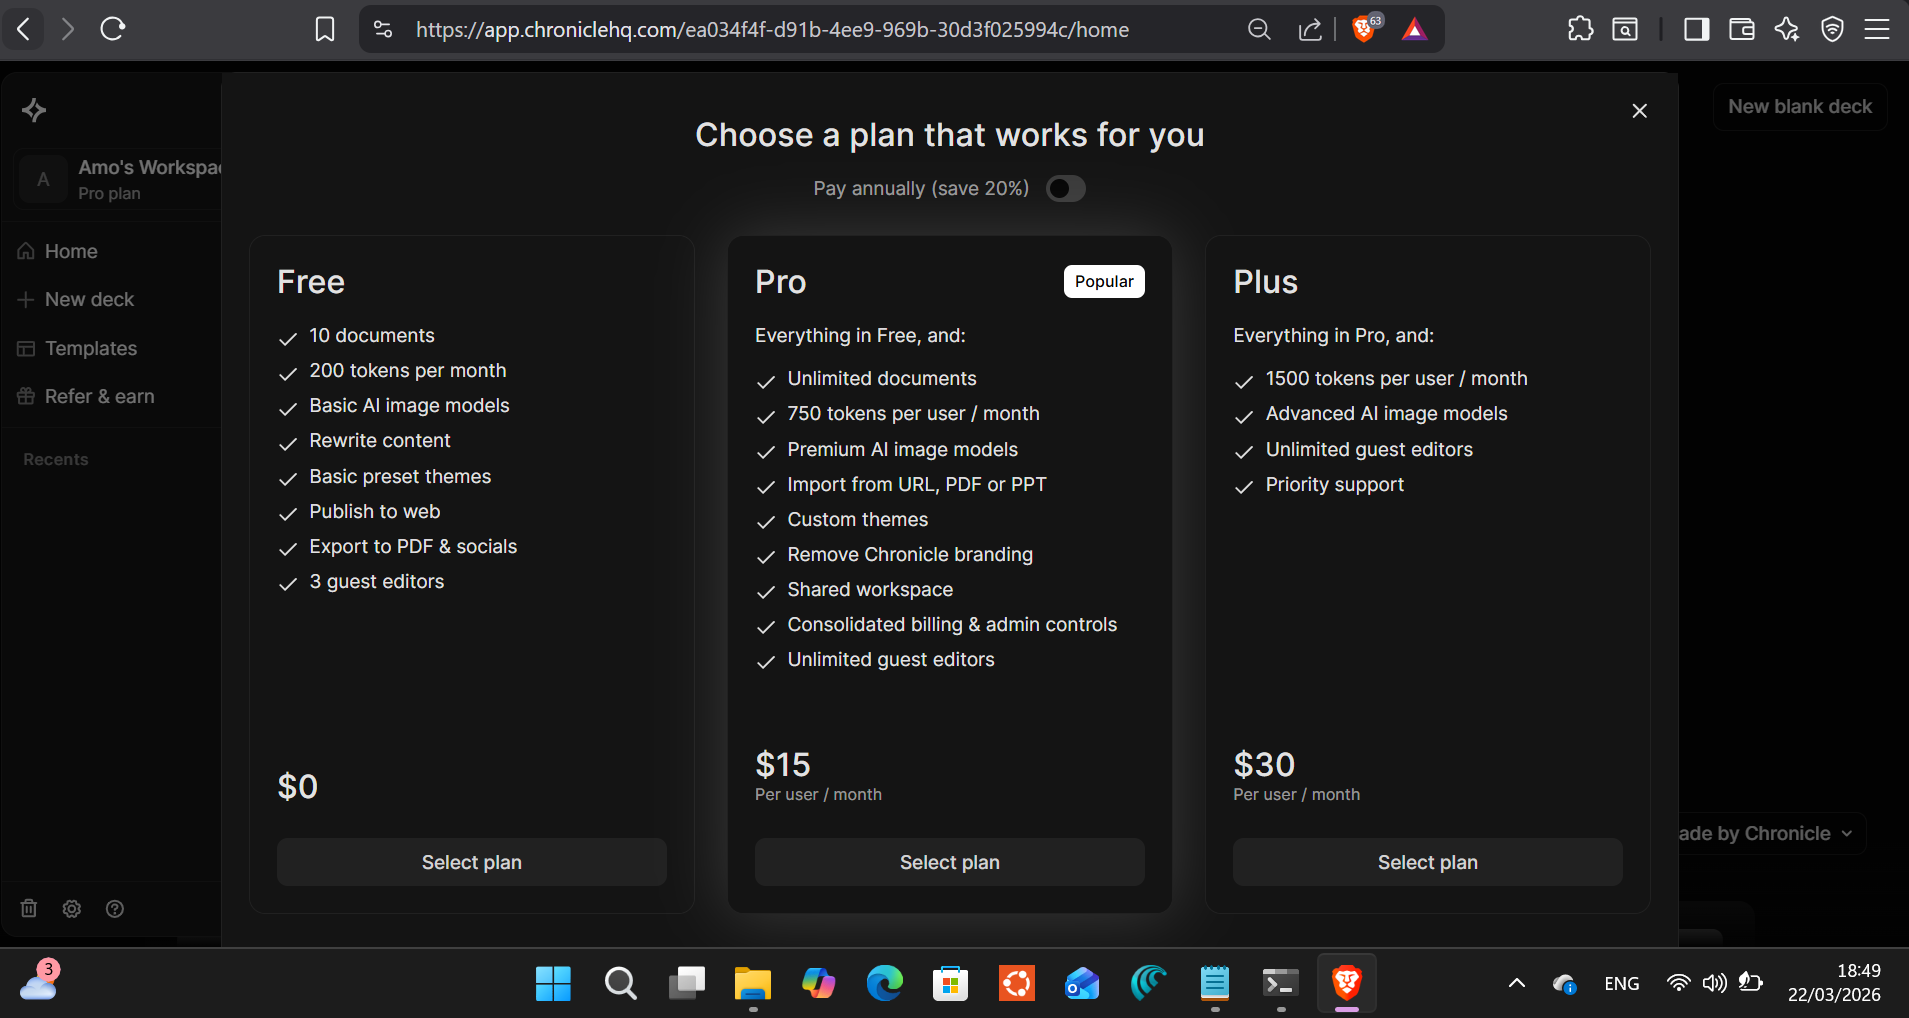
Task: Open Microsoft Edge from taskbar
Action: click(x=884, y=984)
